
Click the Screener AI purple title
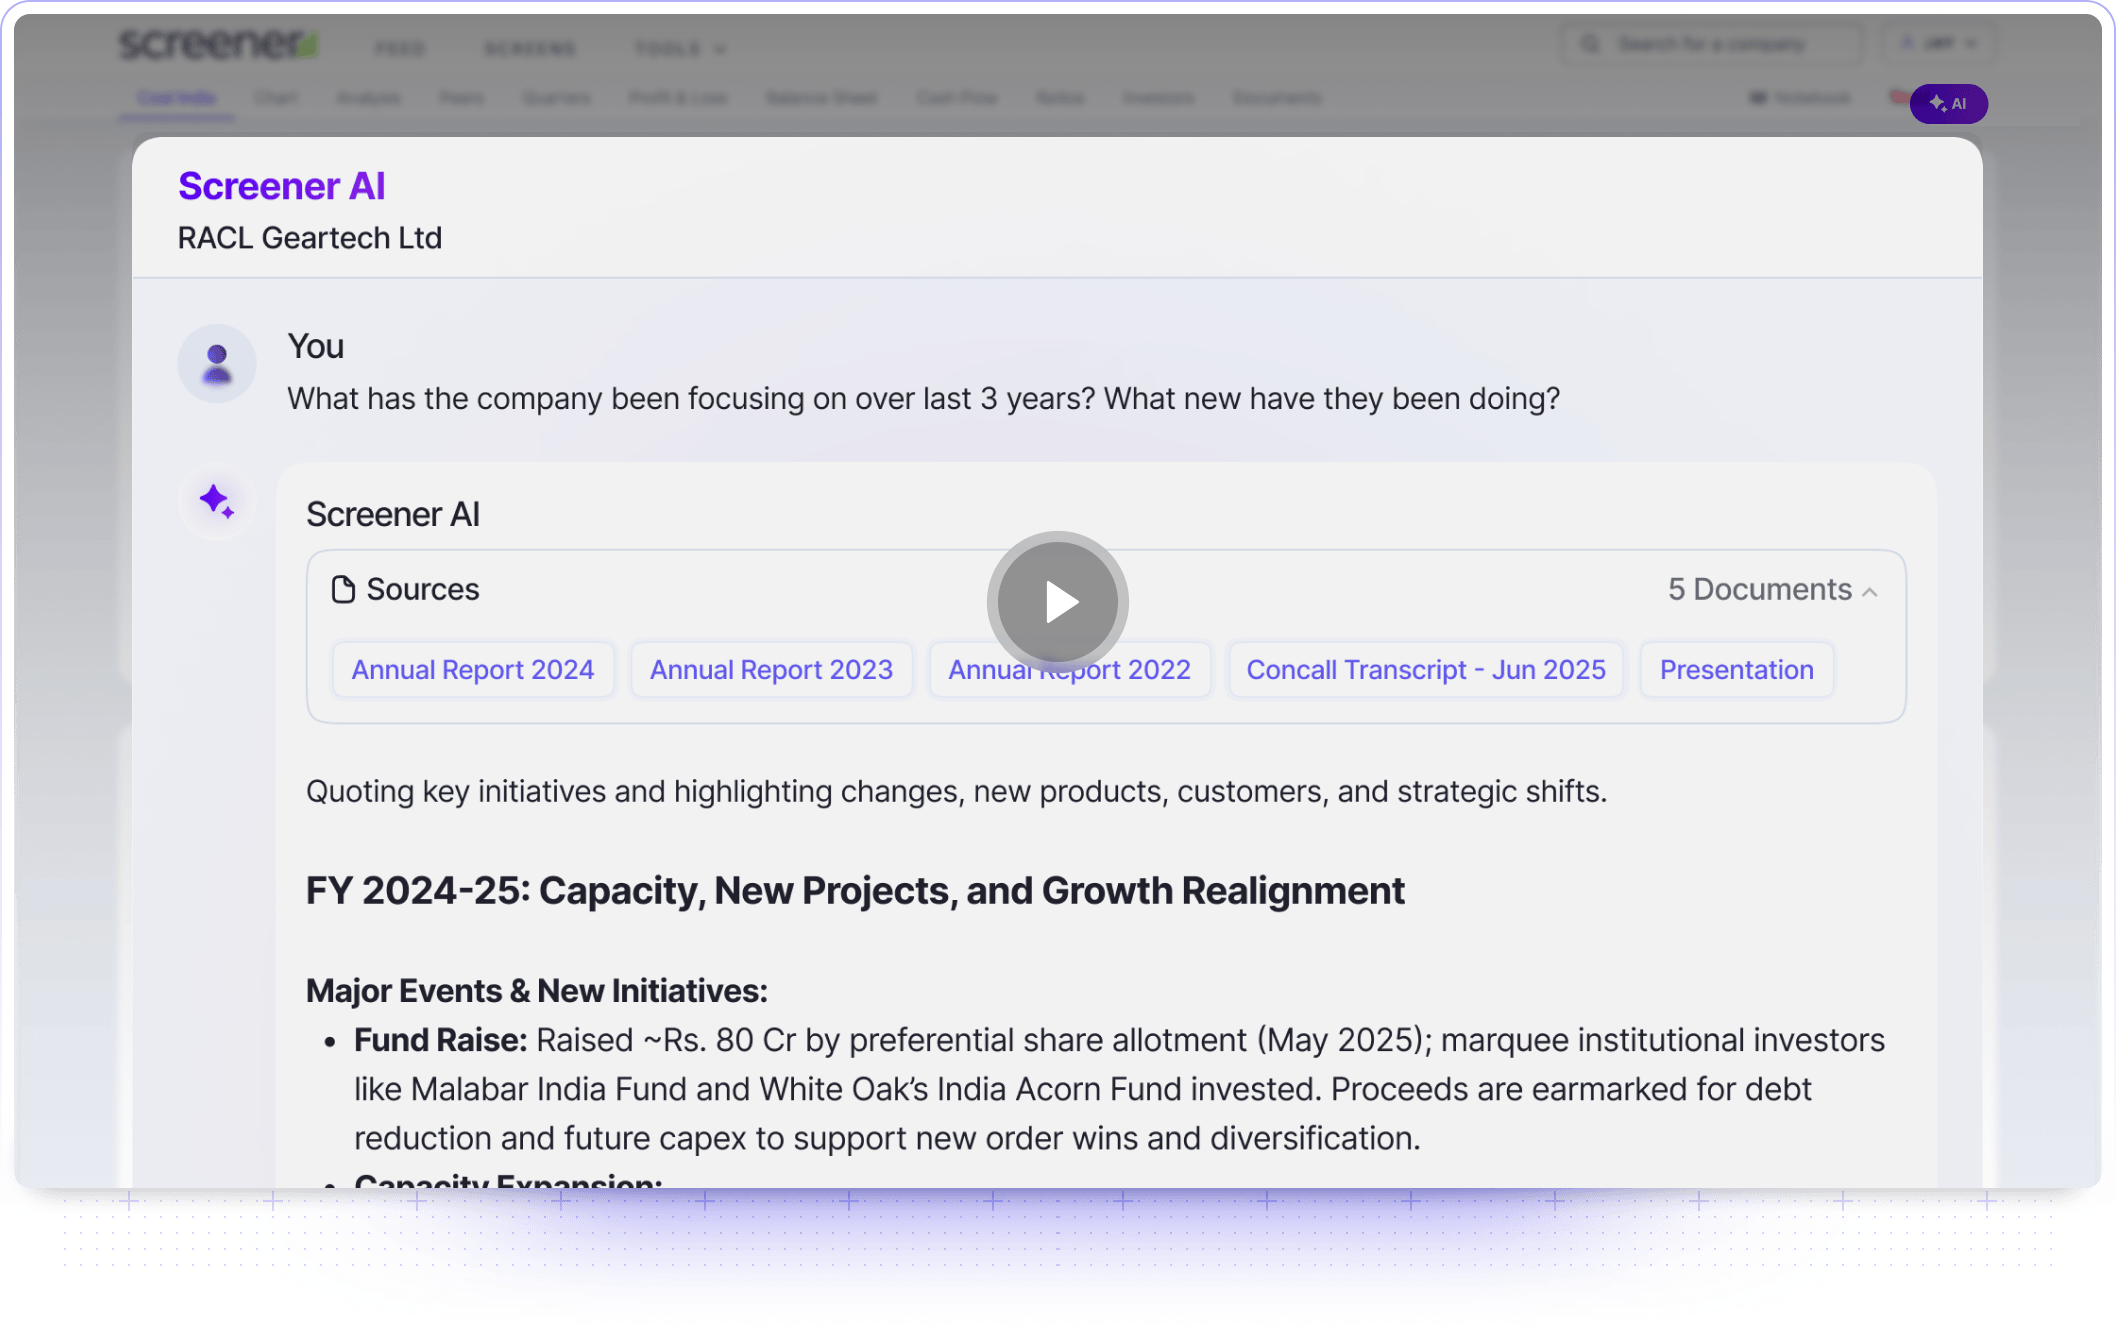click(x=281, y=186)
